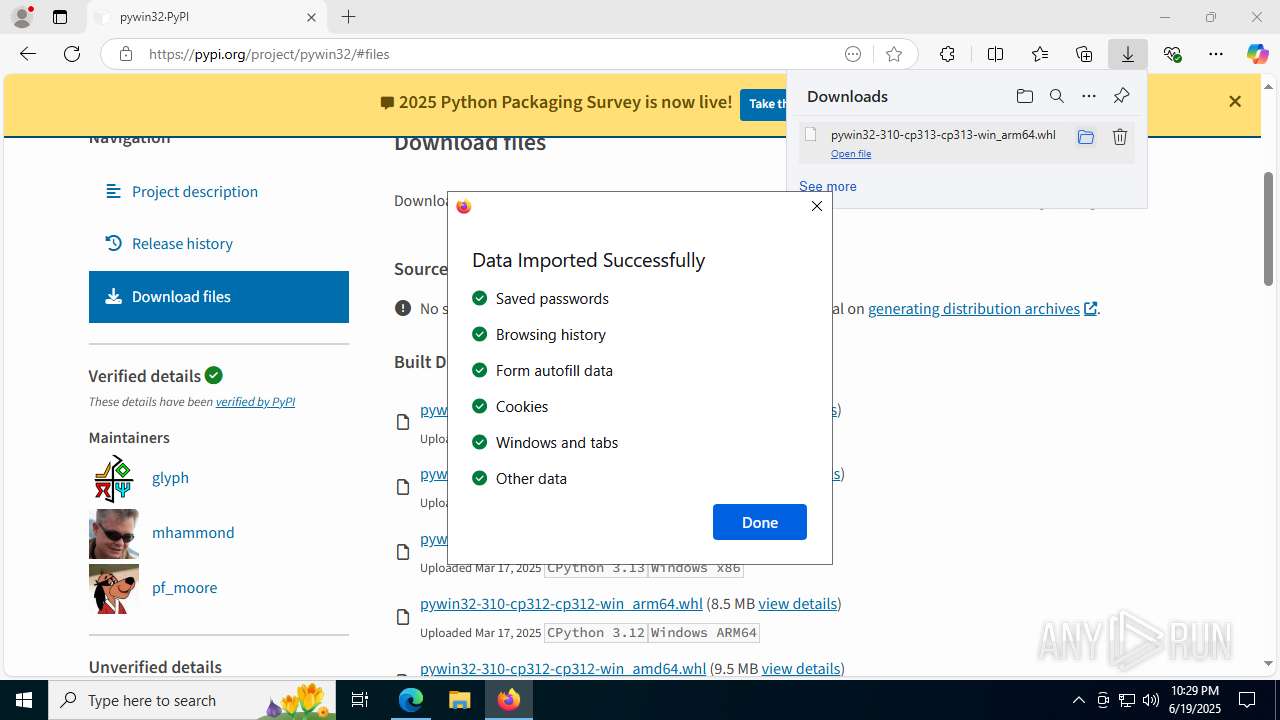Viewport: 1280px width, 720px height.
Task: Refresh the pypi.org page
Action: click(72, 54)
